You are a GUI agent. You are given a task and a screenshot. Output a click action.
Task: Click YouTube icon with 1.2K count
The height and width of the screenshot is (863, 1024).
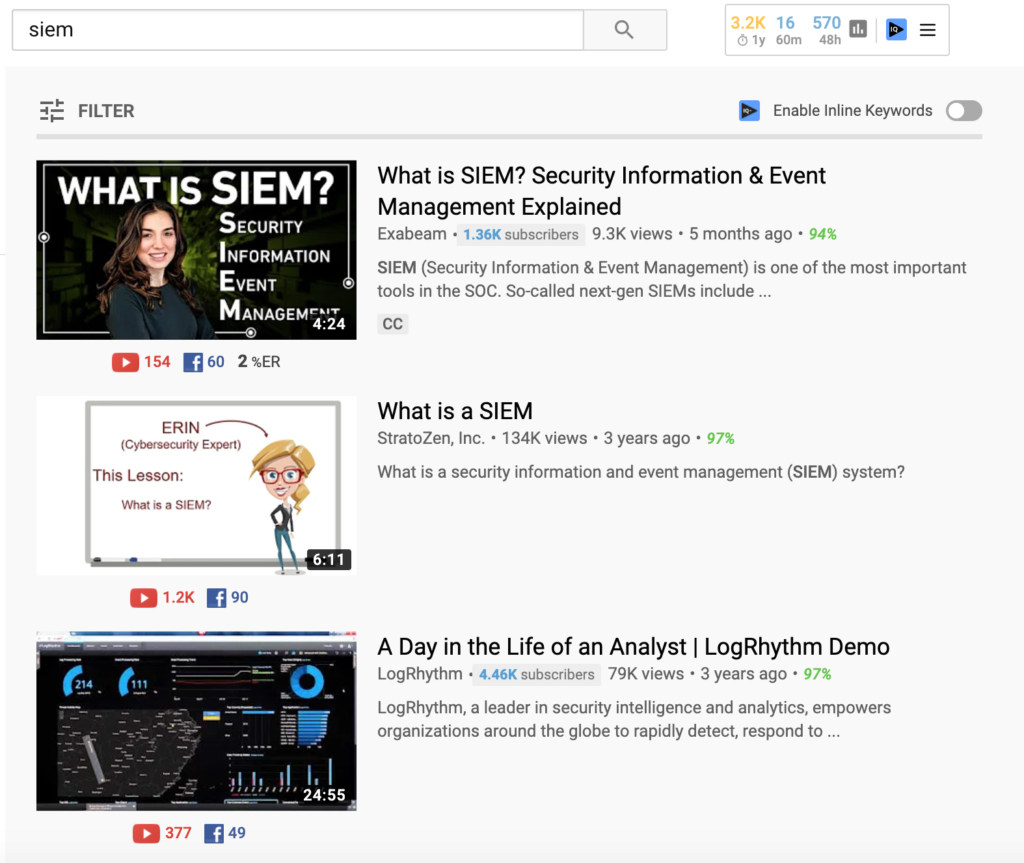[x=162, y=598]
